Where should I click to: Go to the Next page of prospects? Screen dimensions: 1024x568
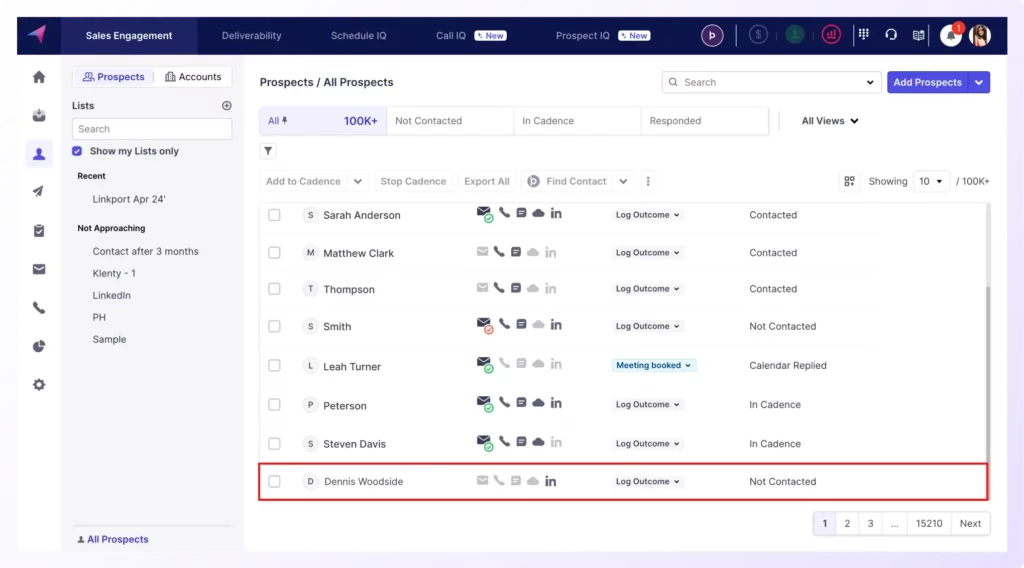click(x=970, y=523)
